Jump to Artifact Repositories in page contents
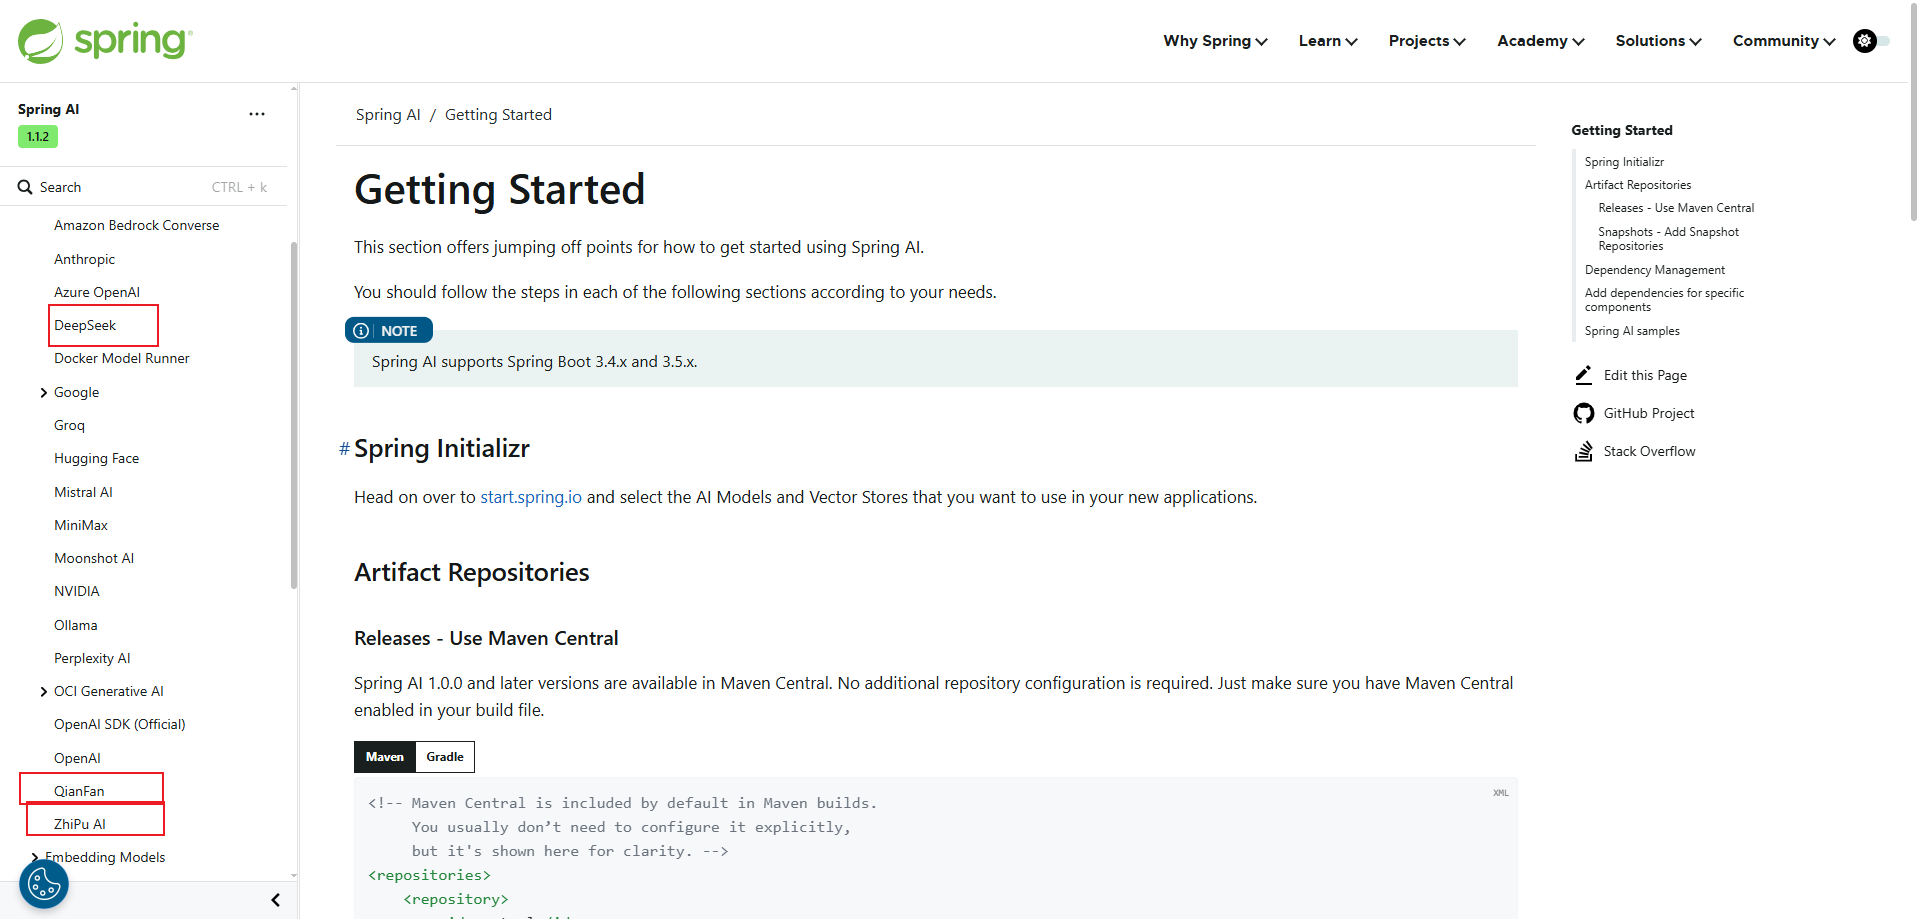This screenshot has width=1920, height=919. click(x=1638, y=185)
